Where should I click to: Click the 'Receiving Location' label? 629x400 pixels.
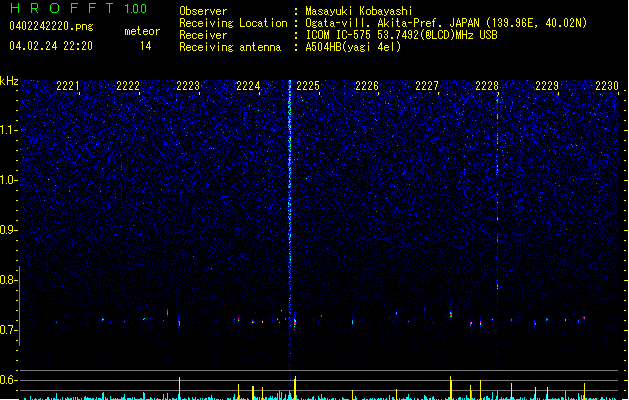click(x=233, y=23)
